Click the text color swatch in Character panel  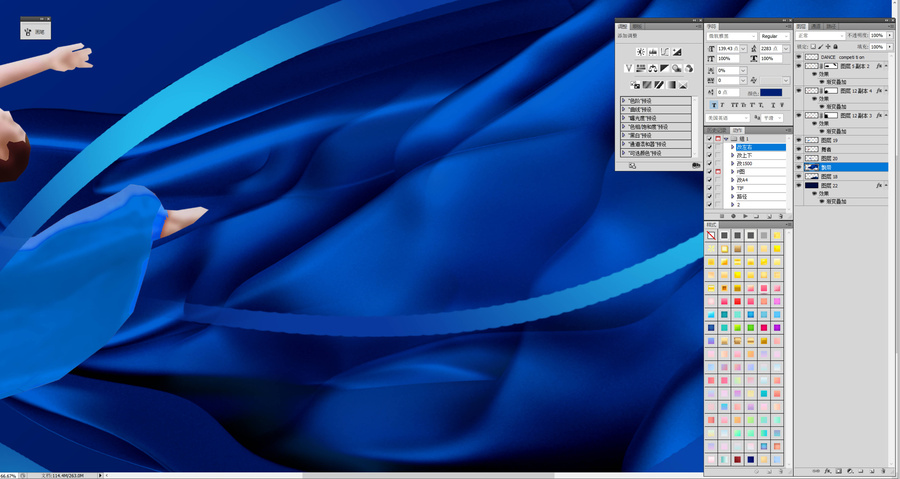coord(771,92)
